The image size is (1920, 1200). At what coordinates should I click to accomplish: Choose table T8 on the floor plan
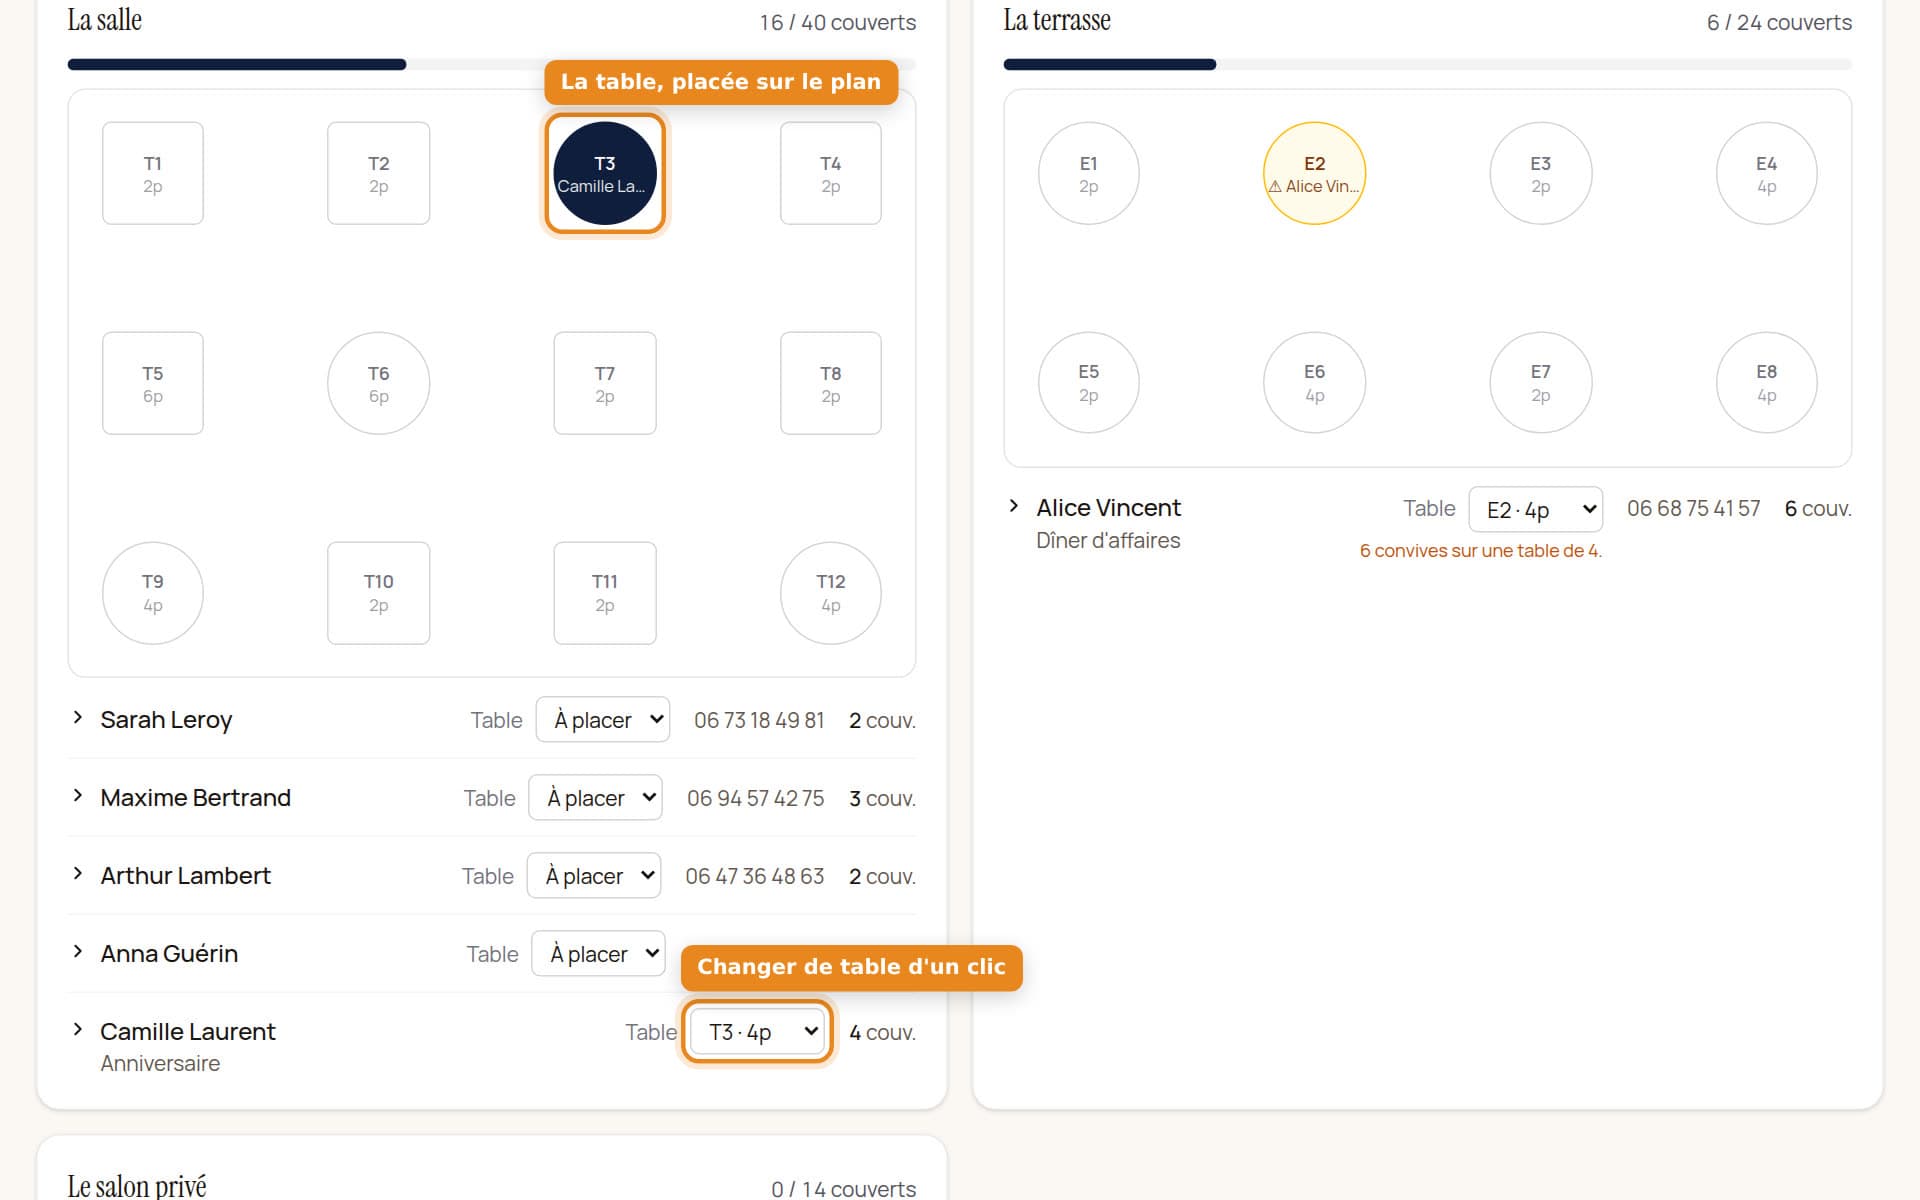pyautogui.click(x=831, y=383)
